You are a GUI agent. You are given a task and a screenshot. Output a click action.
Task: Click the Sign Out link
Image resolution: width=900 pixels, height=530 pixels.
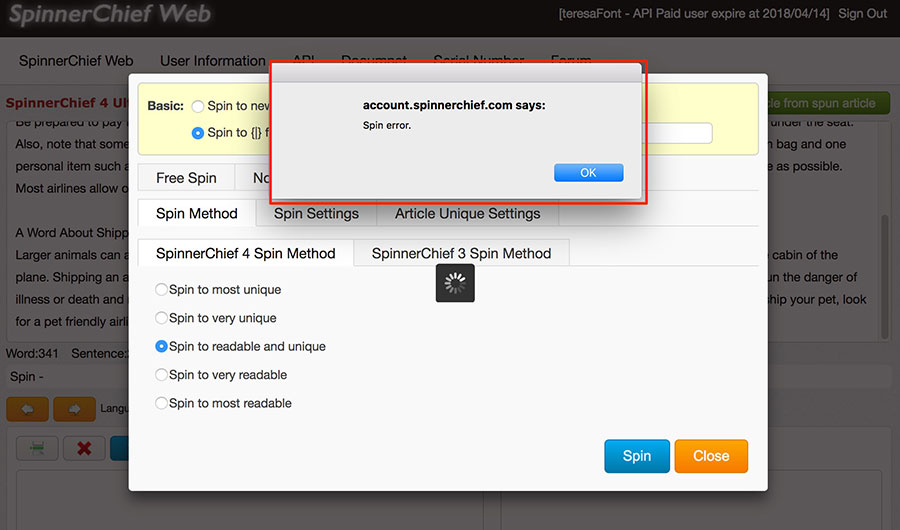point(862,14)
